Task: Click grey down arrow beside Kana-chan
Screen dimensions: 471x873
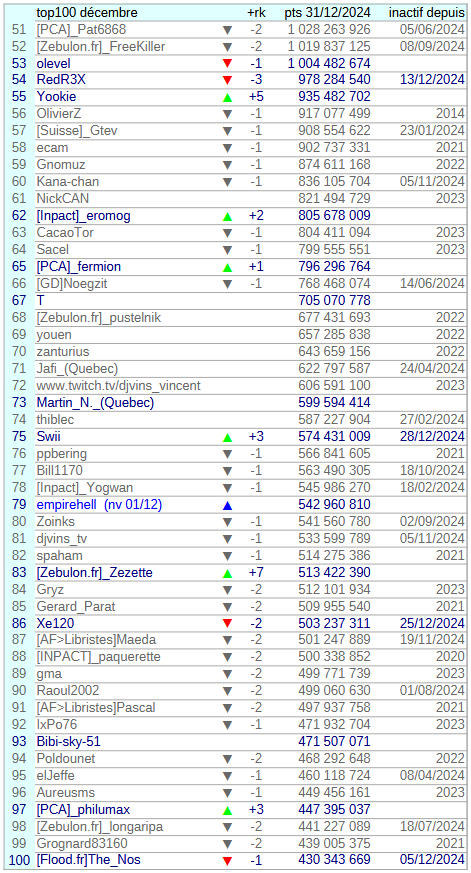Action: click(x=227, y=183)
